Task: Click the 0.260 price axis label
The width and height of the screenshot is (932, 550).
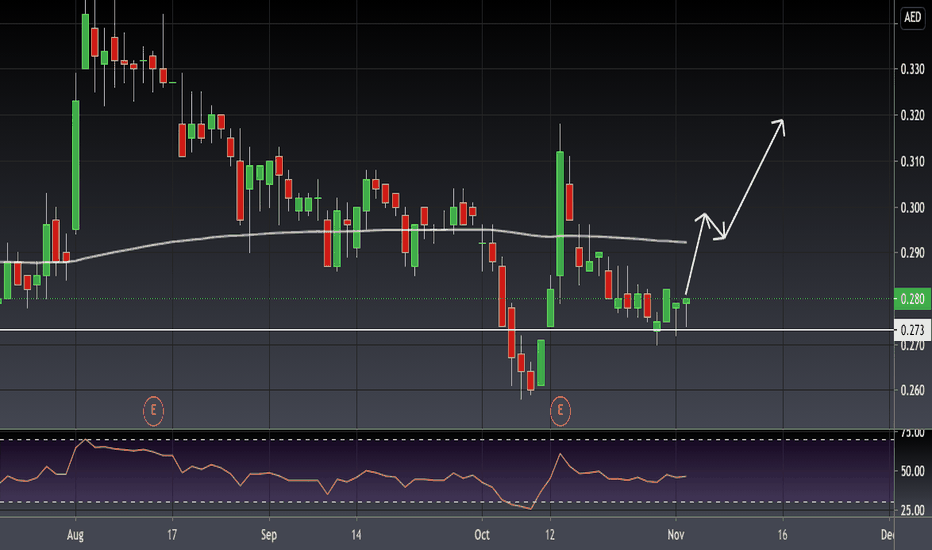Action: tap(912, 391)
